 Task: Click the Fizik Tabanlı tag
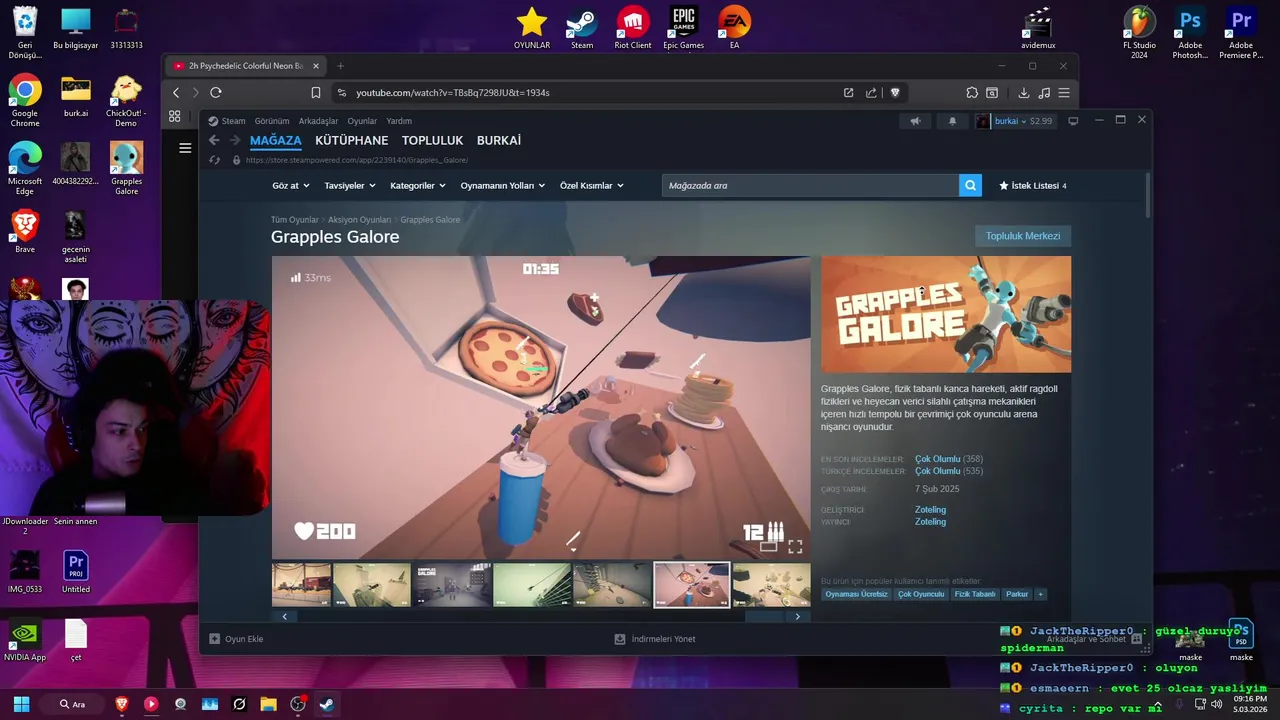[975, 594]
